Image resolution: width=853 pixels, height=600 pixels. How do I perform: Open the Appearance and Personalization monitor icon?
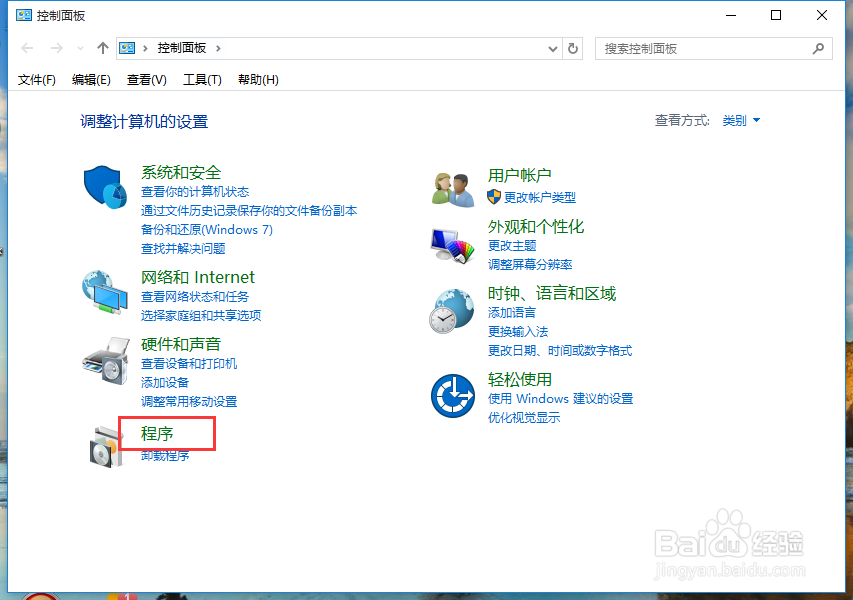(x=453, y=246)
